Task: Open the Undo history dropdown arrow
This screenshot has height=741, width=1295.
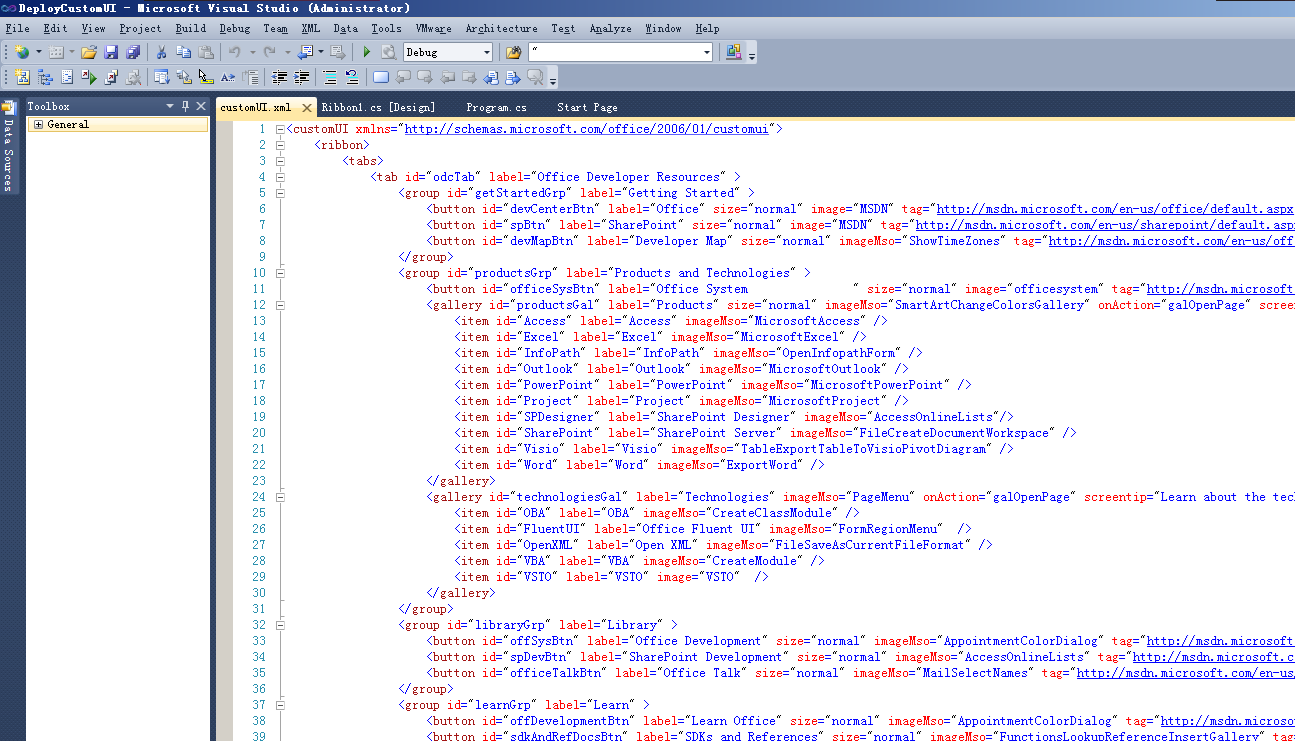Action: tap(252, 52)
